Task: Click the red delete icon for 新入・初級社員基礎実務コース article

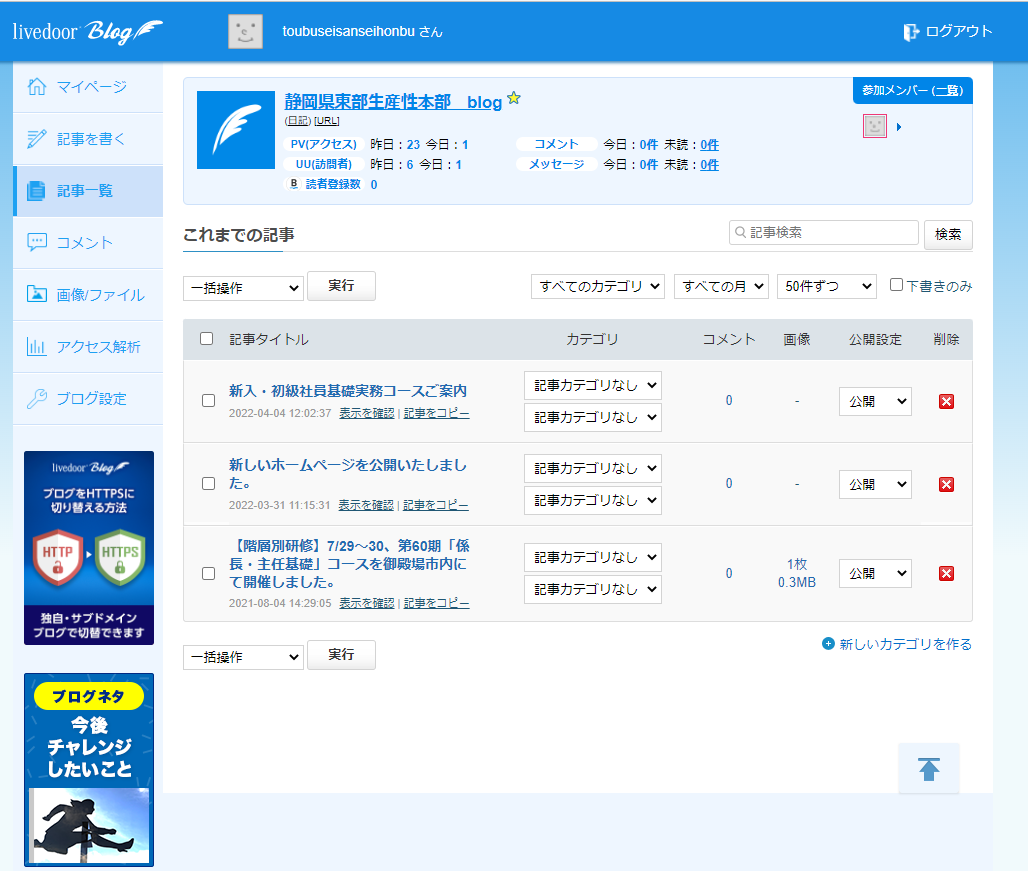Action: 946,401
